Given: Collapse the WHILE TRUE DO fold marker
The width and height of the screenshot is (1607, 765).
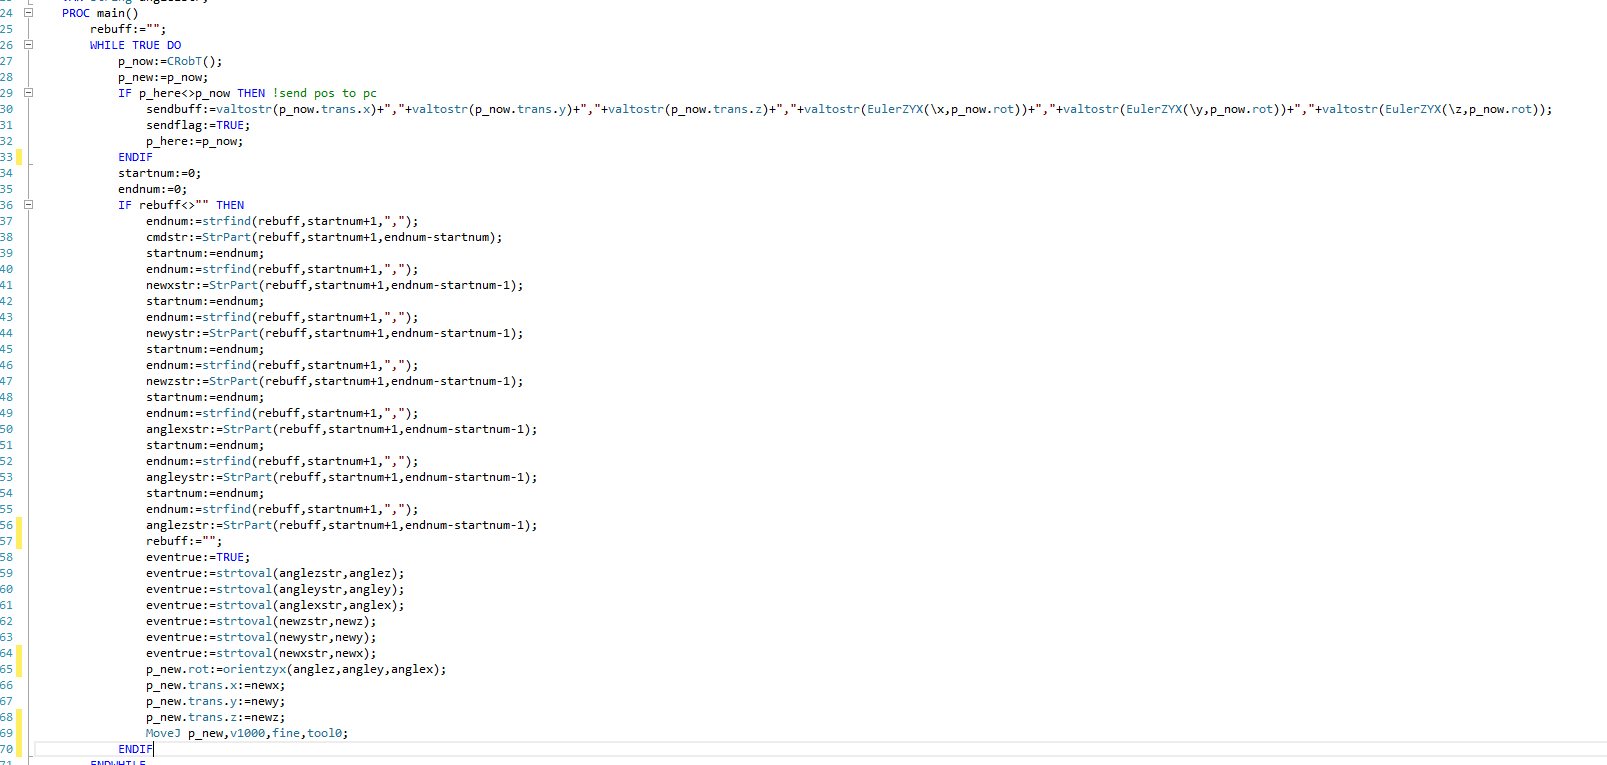Looking at the screenshot, I should click(28, 45).
